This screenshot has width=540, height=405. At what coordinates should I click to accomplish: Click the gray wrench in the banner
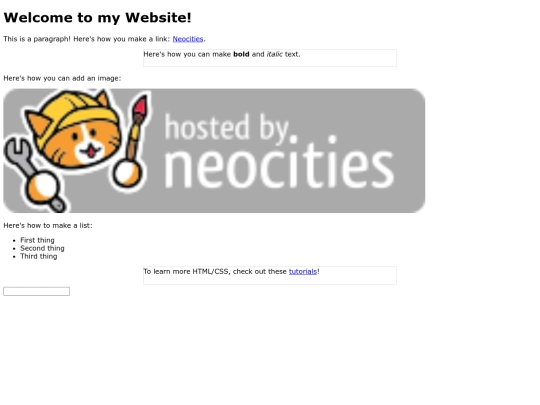33,172
